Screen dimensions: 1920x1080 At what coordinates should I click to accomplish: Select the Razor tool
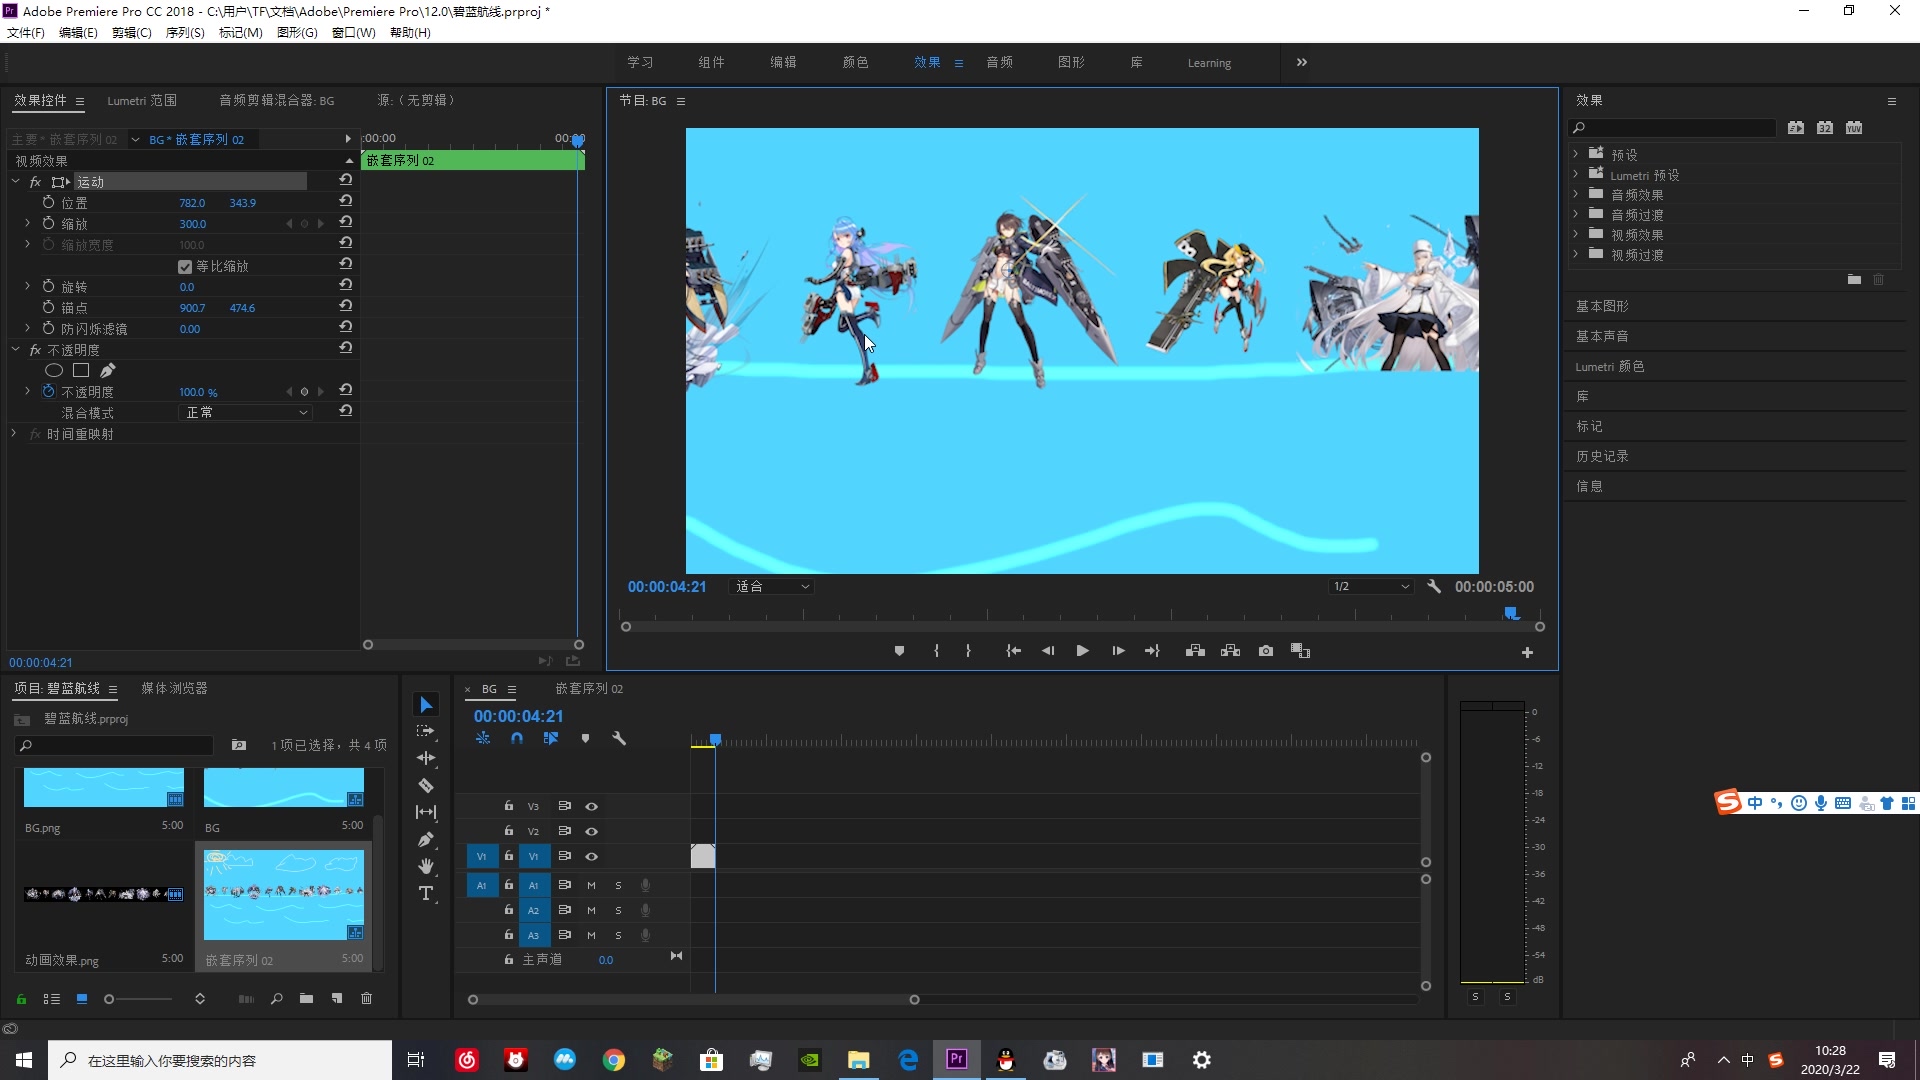point(426,786)
